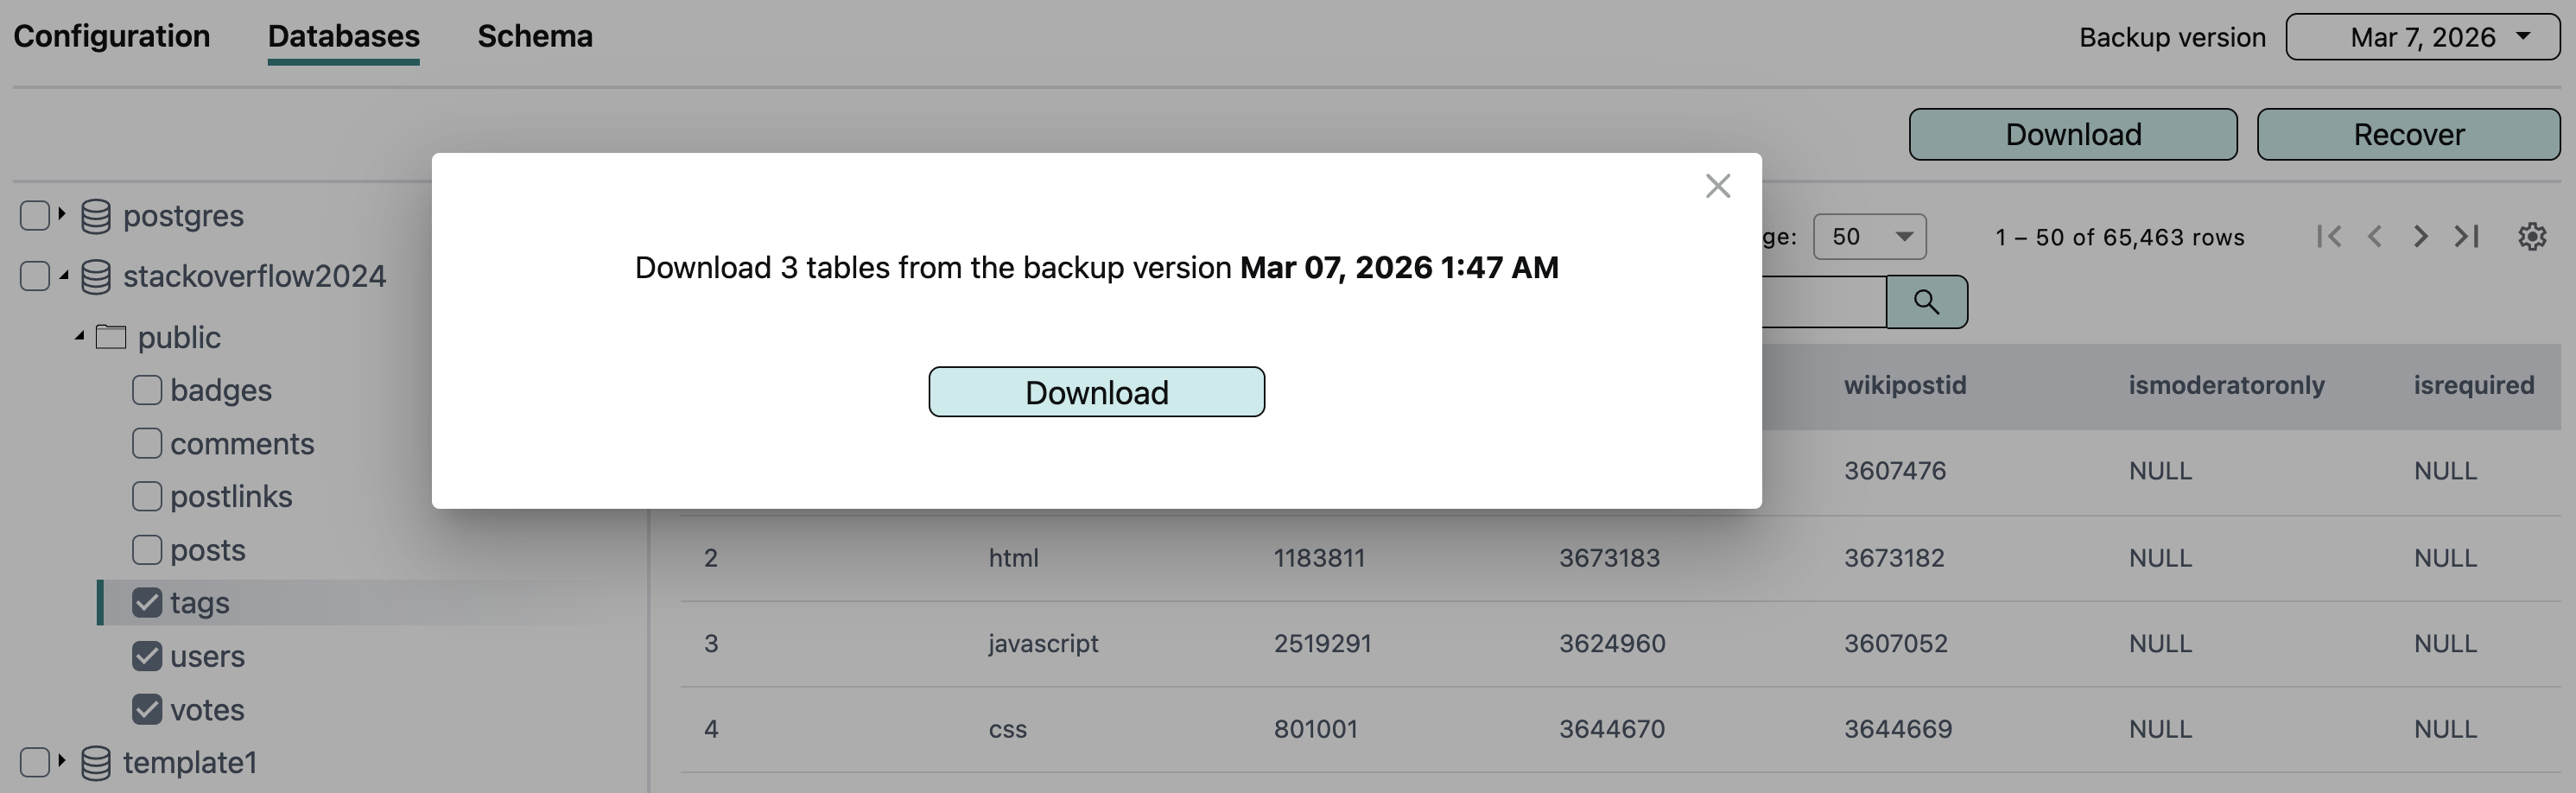Image resolution: width=2576 pixels, height=793 pixels.
Task: Check the badges table checkbox
Action: click(x=147, y=390)
